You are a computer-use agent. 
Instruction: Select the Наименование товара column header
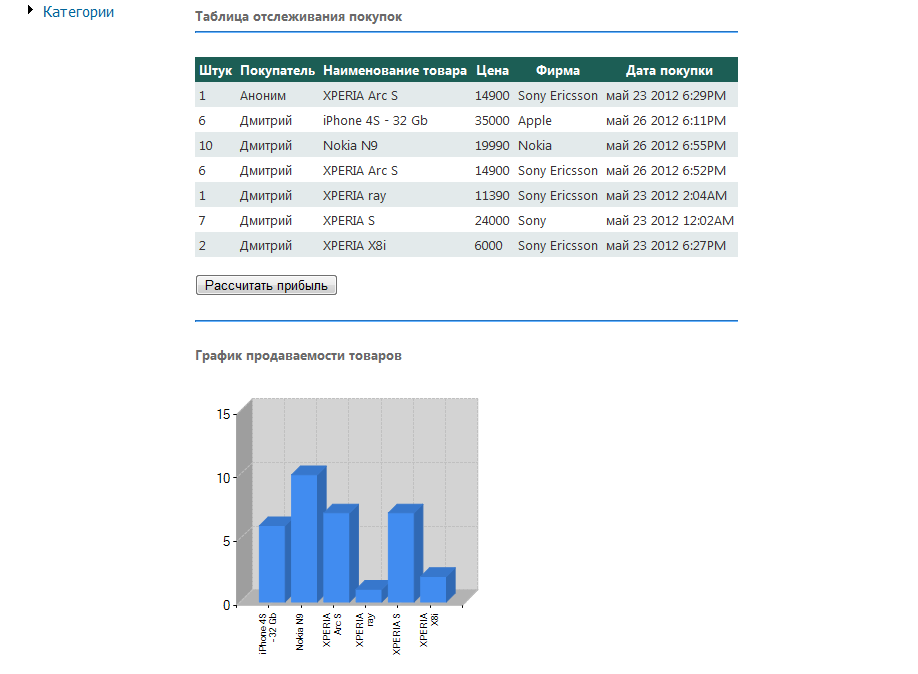coord(395,70)
